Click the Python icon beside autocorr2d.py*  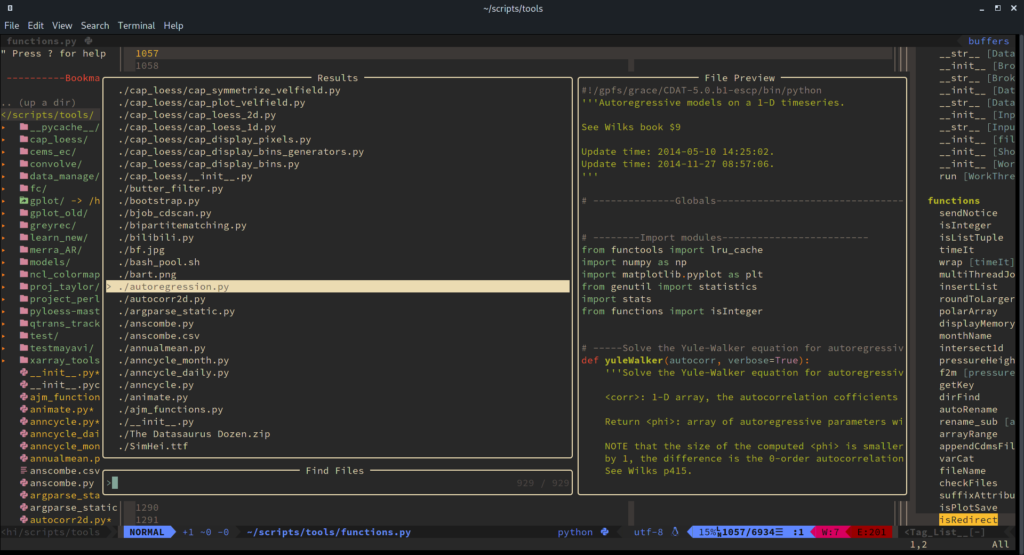coord(24,520)
